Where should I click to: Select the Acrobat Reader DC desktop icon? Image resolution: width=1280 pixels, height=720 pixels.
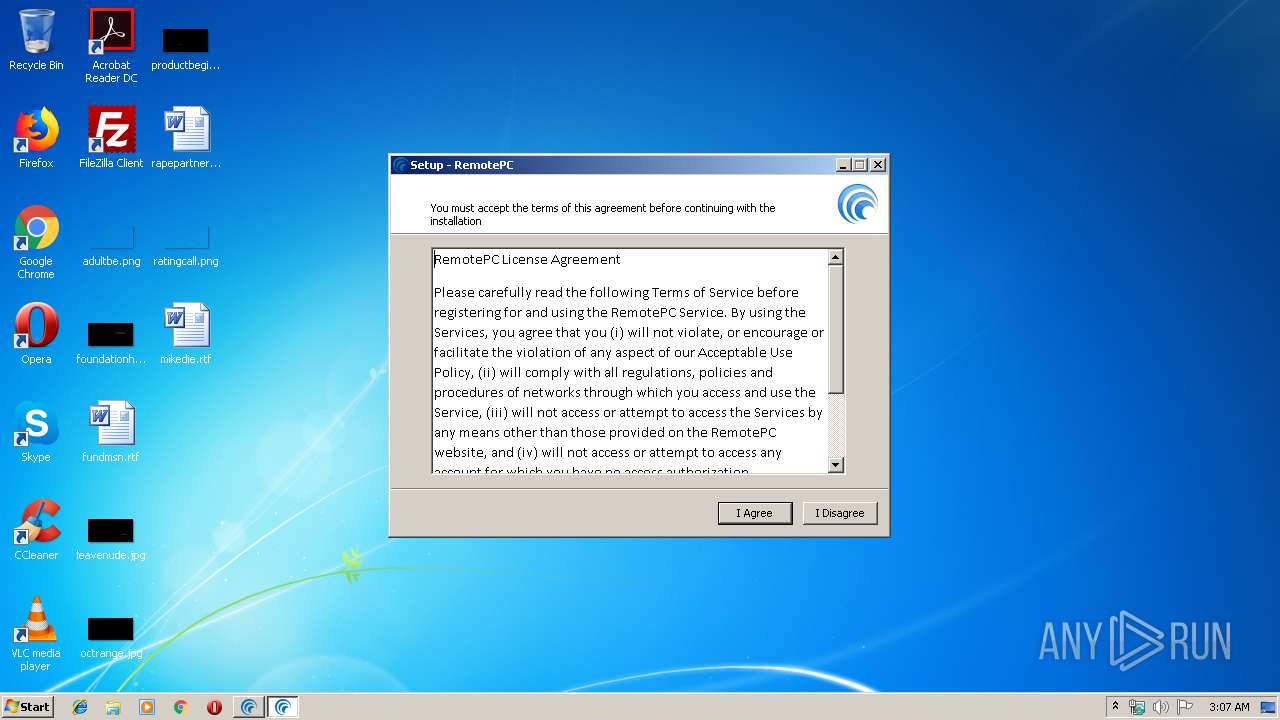click(x=111, y=46)
